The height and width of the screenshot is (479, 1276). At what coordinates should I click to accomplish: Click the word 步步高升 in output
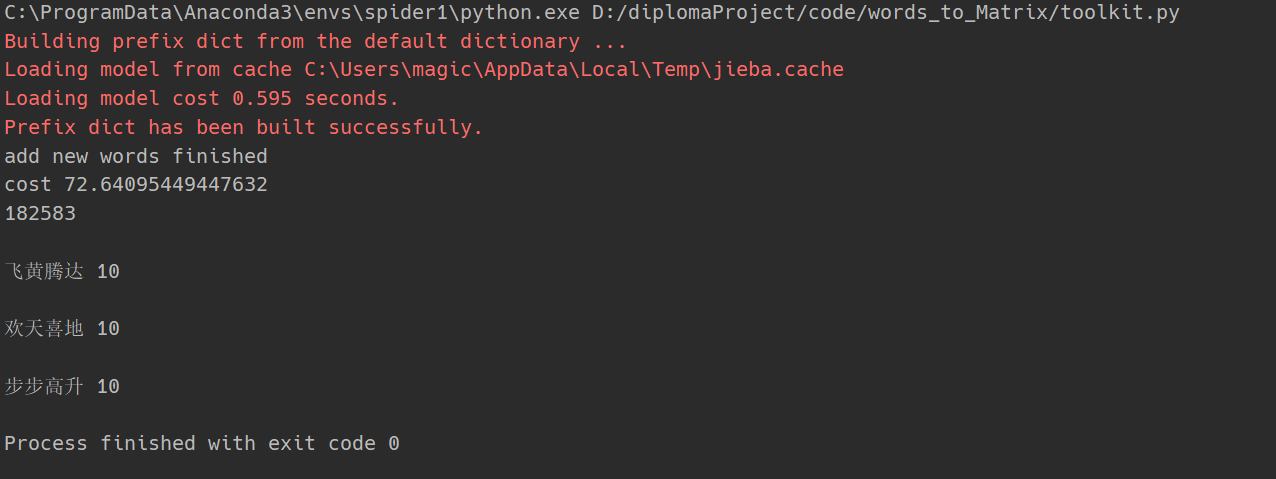coord(44,387)
